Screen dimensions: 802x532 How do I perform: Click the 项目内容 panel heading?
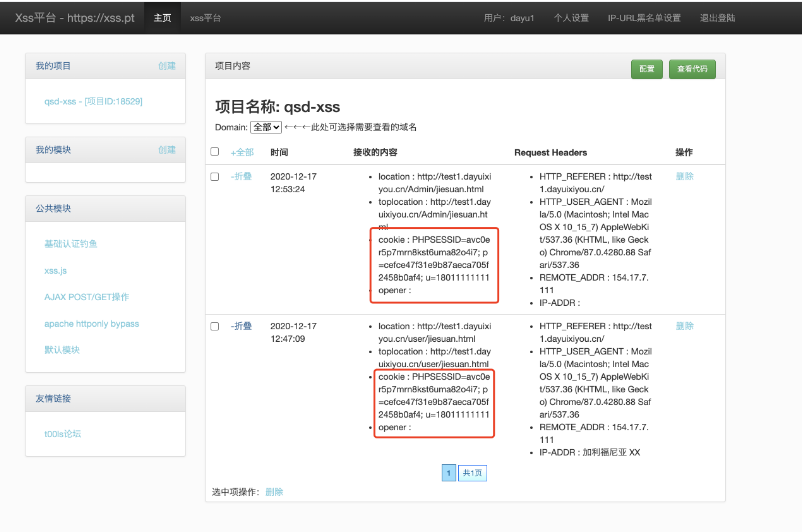(233, 66)
